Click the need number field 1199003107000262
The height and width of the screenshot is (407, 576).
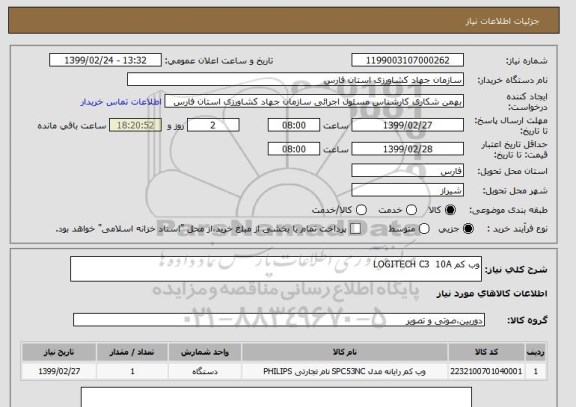point(407,60)
